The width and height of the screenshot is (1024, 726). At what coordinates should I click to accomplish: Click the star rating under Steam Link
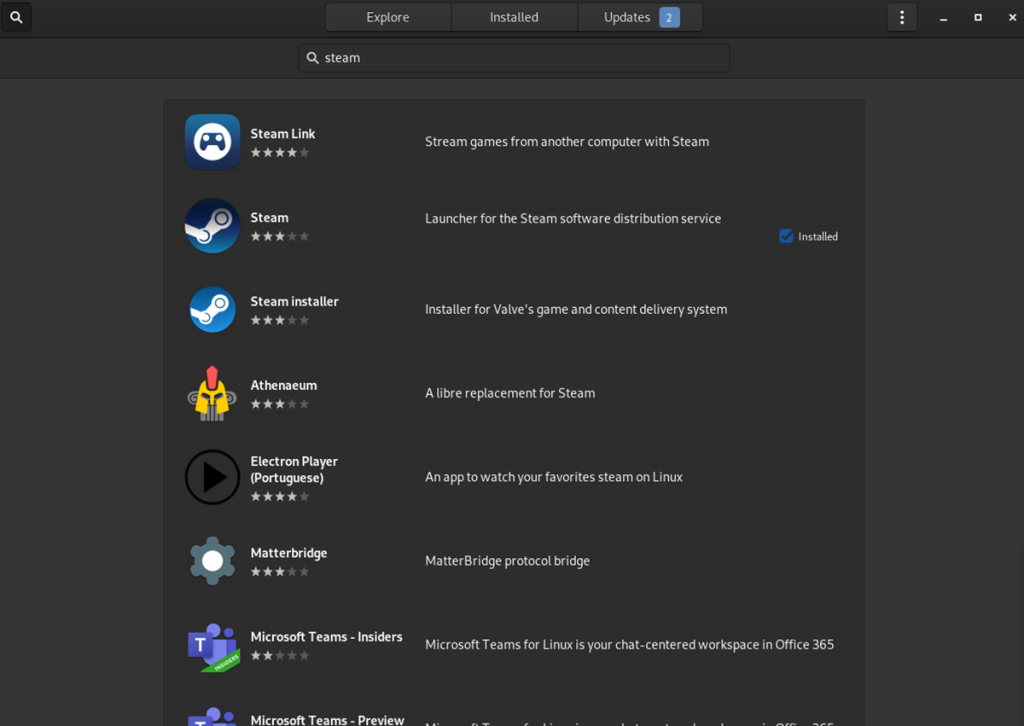coord(279,152)
